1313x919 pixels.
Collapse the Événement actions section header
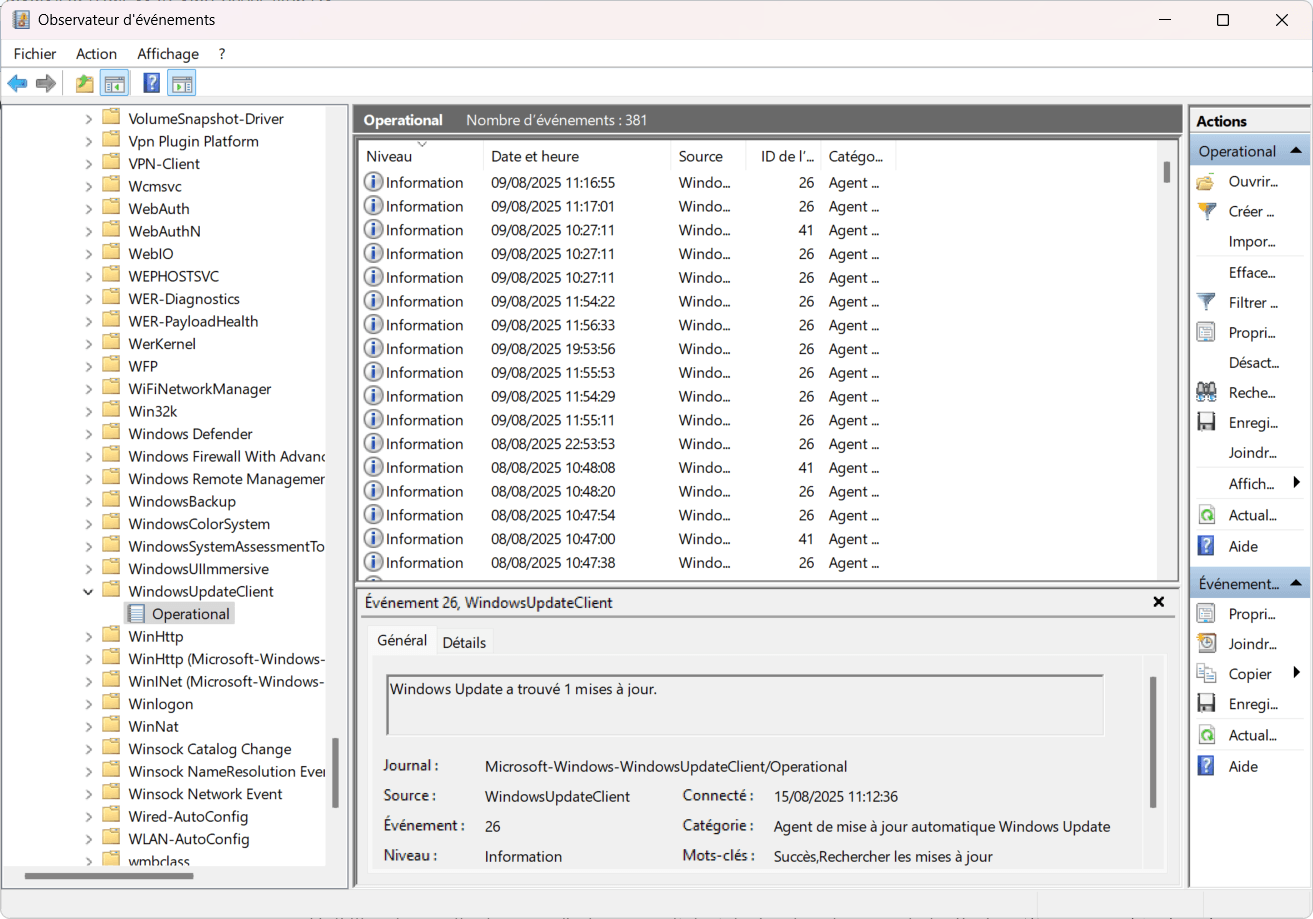(x=1296, y=583)
